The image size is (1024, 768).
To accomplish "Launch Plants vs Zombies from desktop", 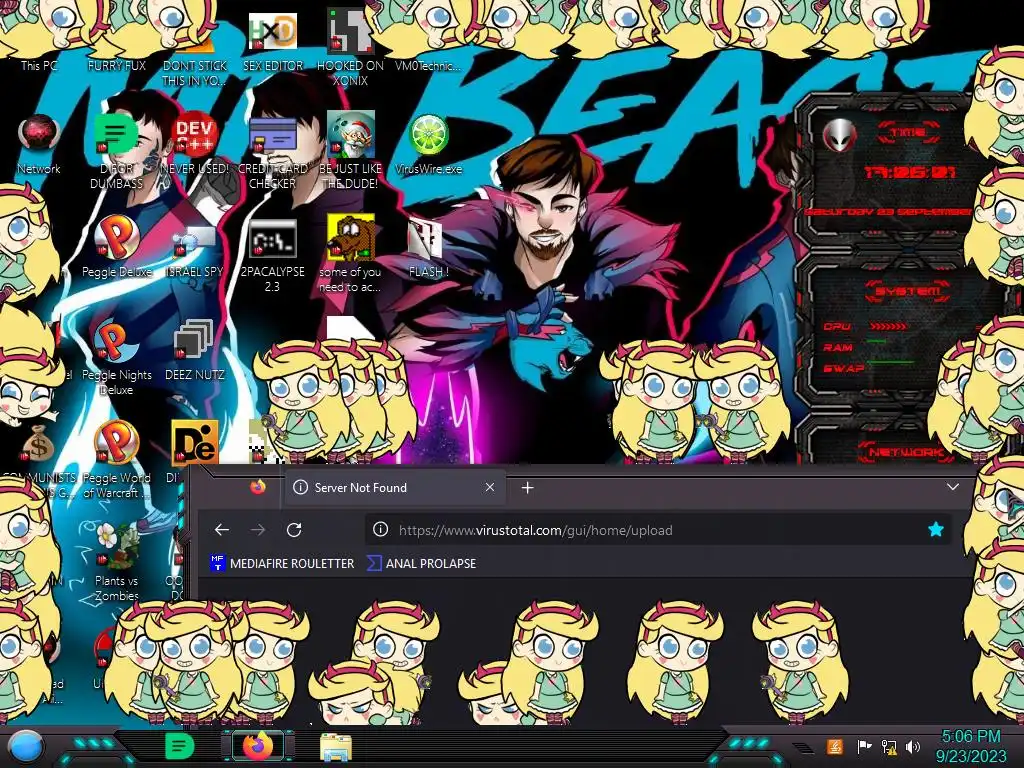I will pyautogui.click(x=116, y=546).
